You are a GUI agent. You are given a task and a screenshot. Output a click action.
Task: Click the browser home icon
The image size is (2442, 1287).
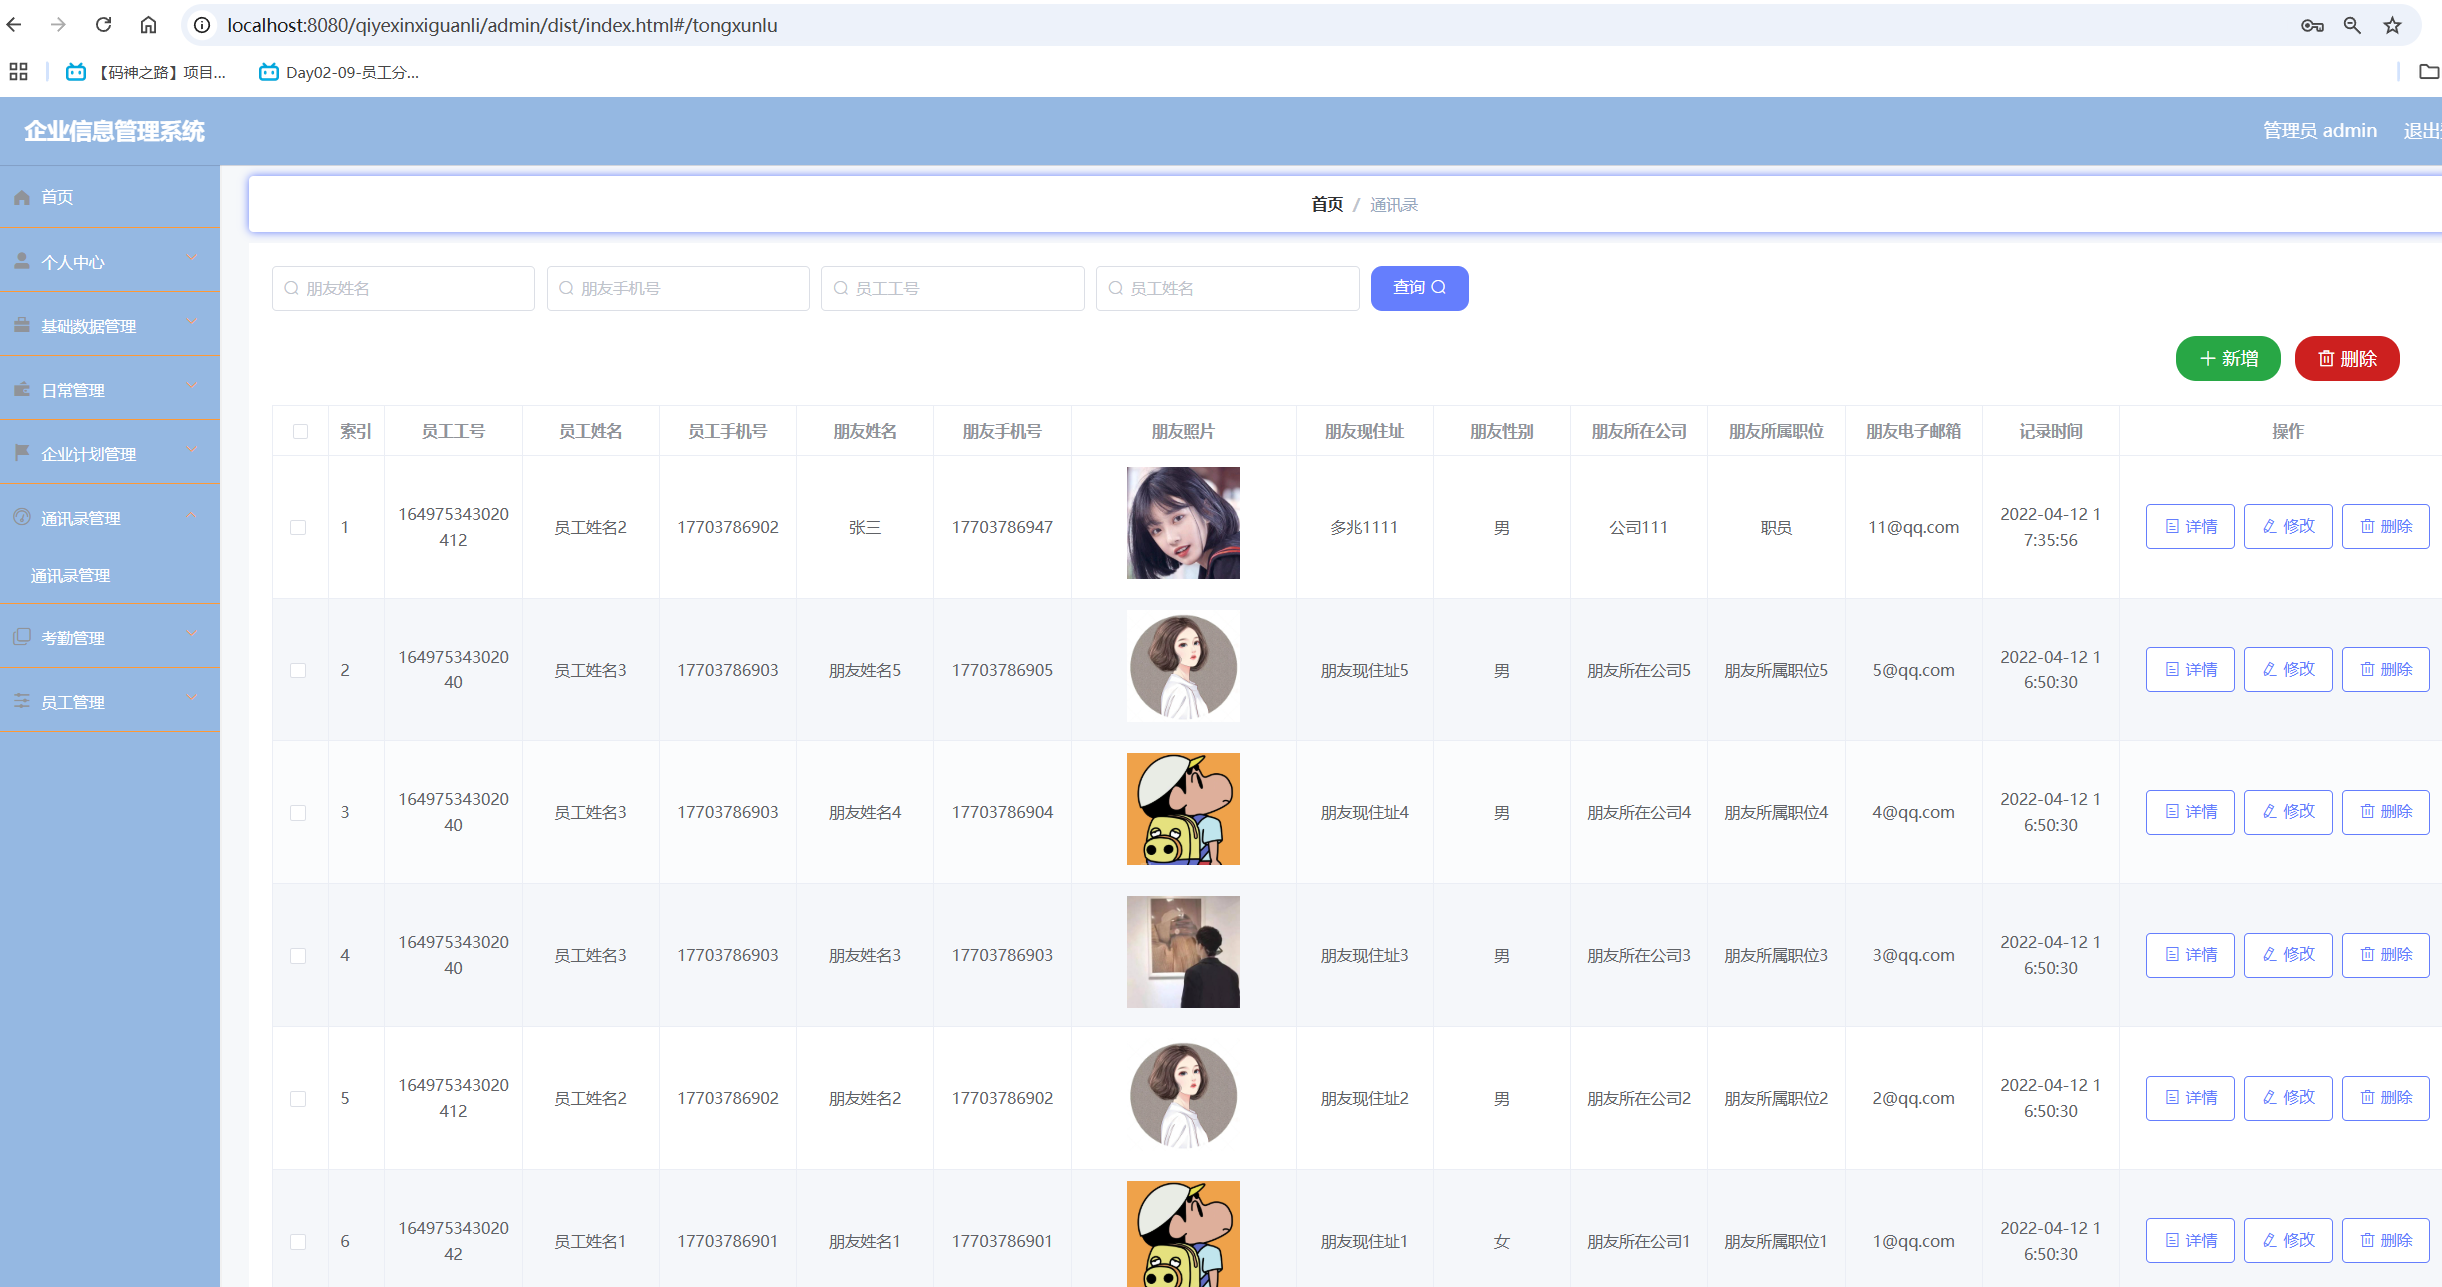pos(148,25)
